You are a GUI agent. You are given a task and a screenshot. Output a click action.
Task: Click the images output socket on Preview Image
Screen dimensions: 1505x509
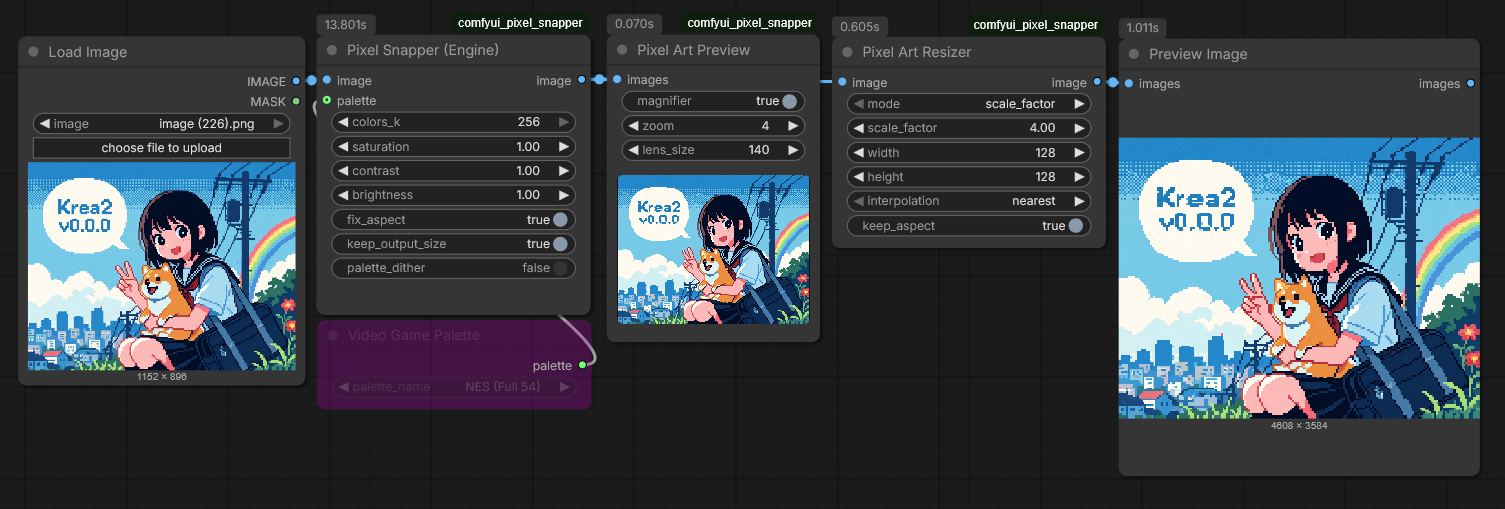coord(1470,83)
